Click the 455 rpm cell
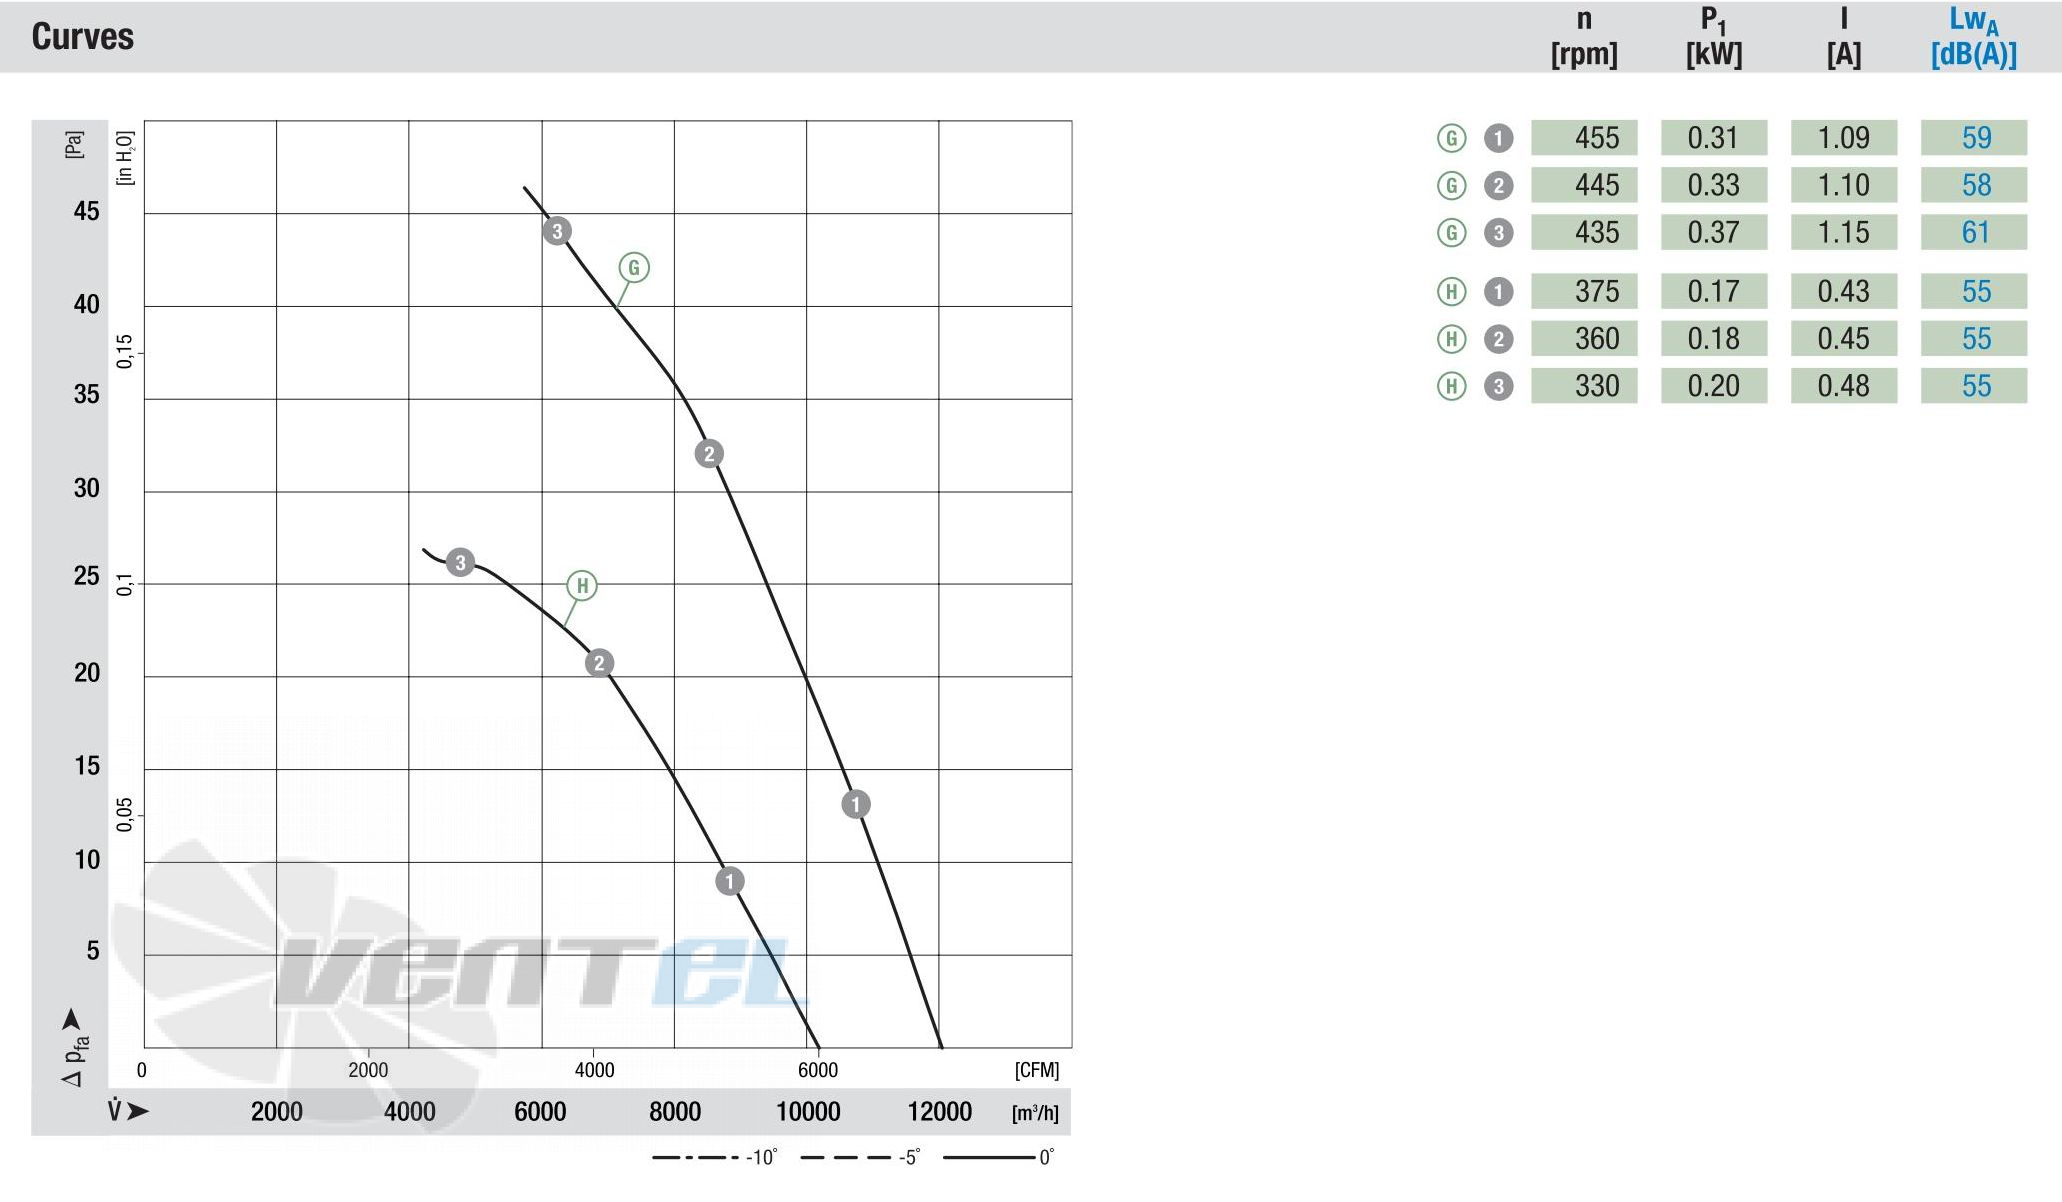Image resolution: width=2062 pixels, height=1202 pixels. pyautogui.click(x=1584, y=138)
